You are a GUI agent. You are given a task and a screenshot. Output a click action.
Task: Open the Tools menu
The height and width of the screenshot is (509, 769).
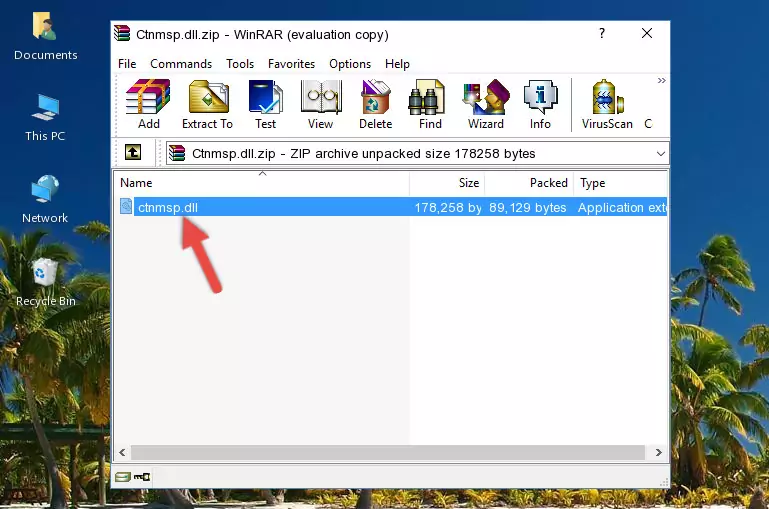click(240, 64)
